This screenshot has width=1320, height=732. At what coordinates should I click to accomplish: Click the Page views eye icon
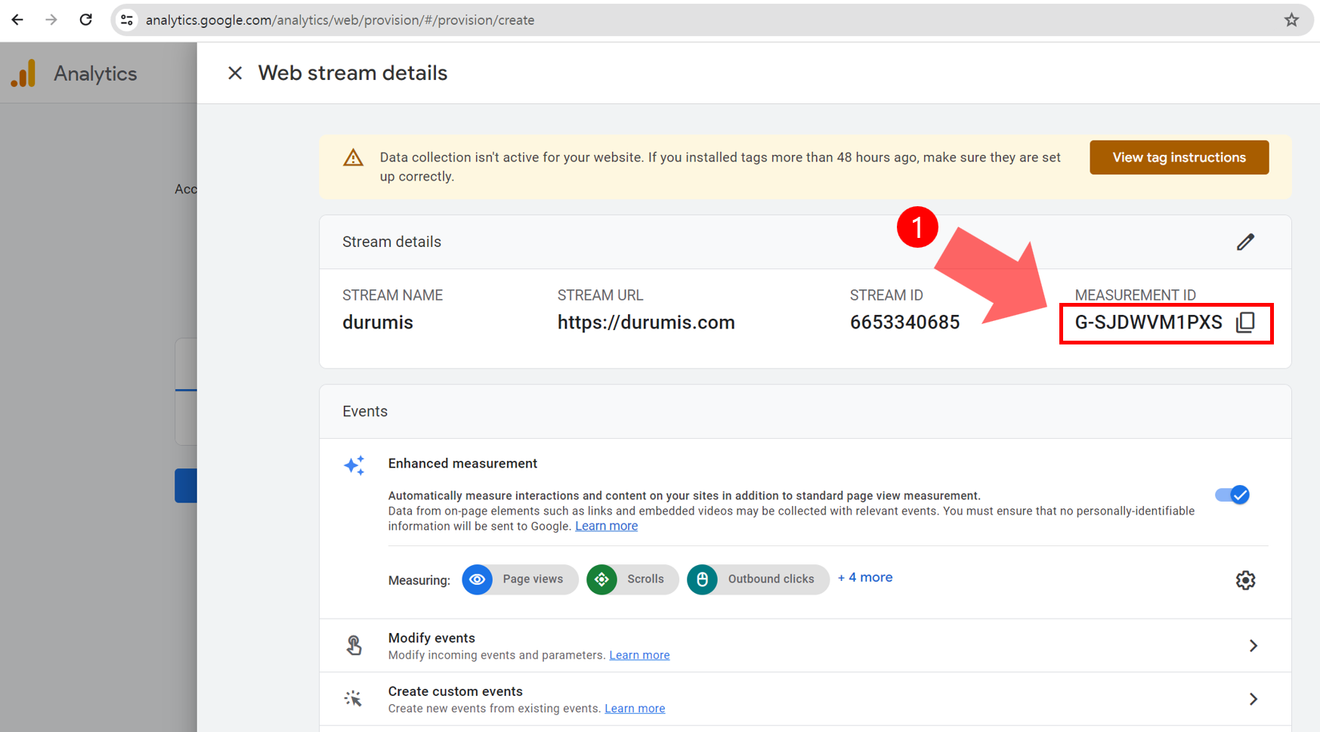coord(478,579)
